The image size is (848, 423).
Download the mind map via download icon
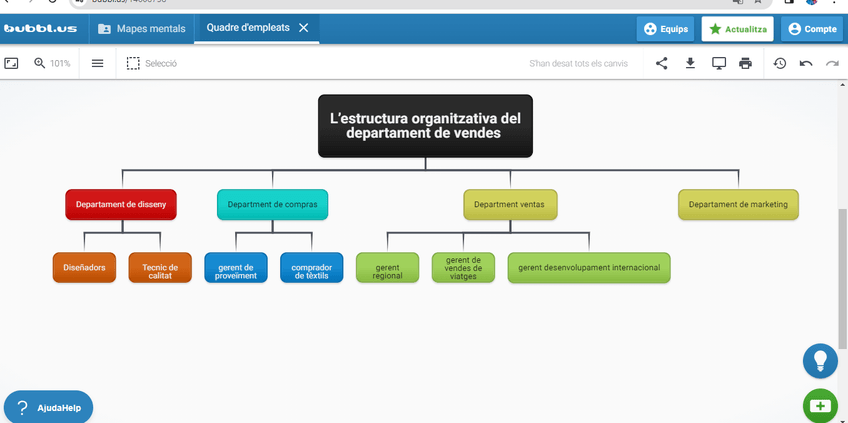[x=690, y=63]
